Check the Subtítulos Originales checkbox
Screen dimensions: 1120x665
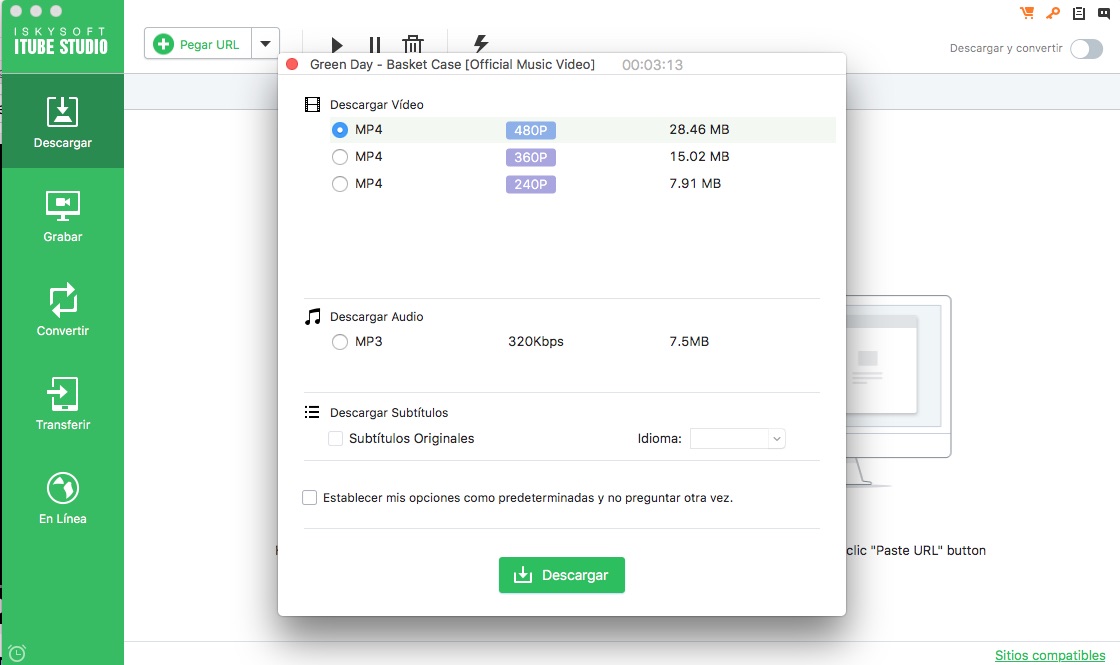pos(335,439)
